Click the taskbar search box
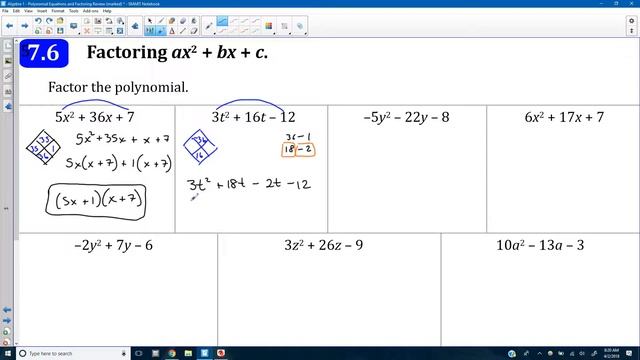Screen dimensions: 640x360 (x=73, y=353)
